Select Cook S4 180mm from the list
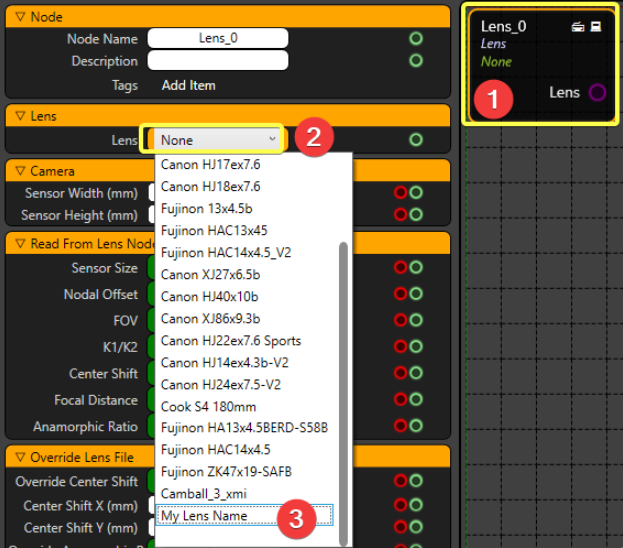Viewport: 623px width, 548px height. coord(208,407)
